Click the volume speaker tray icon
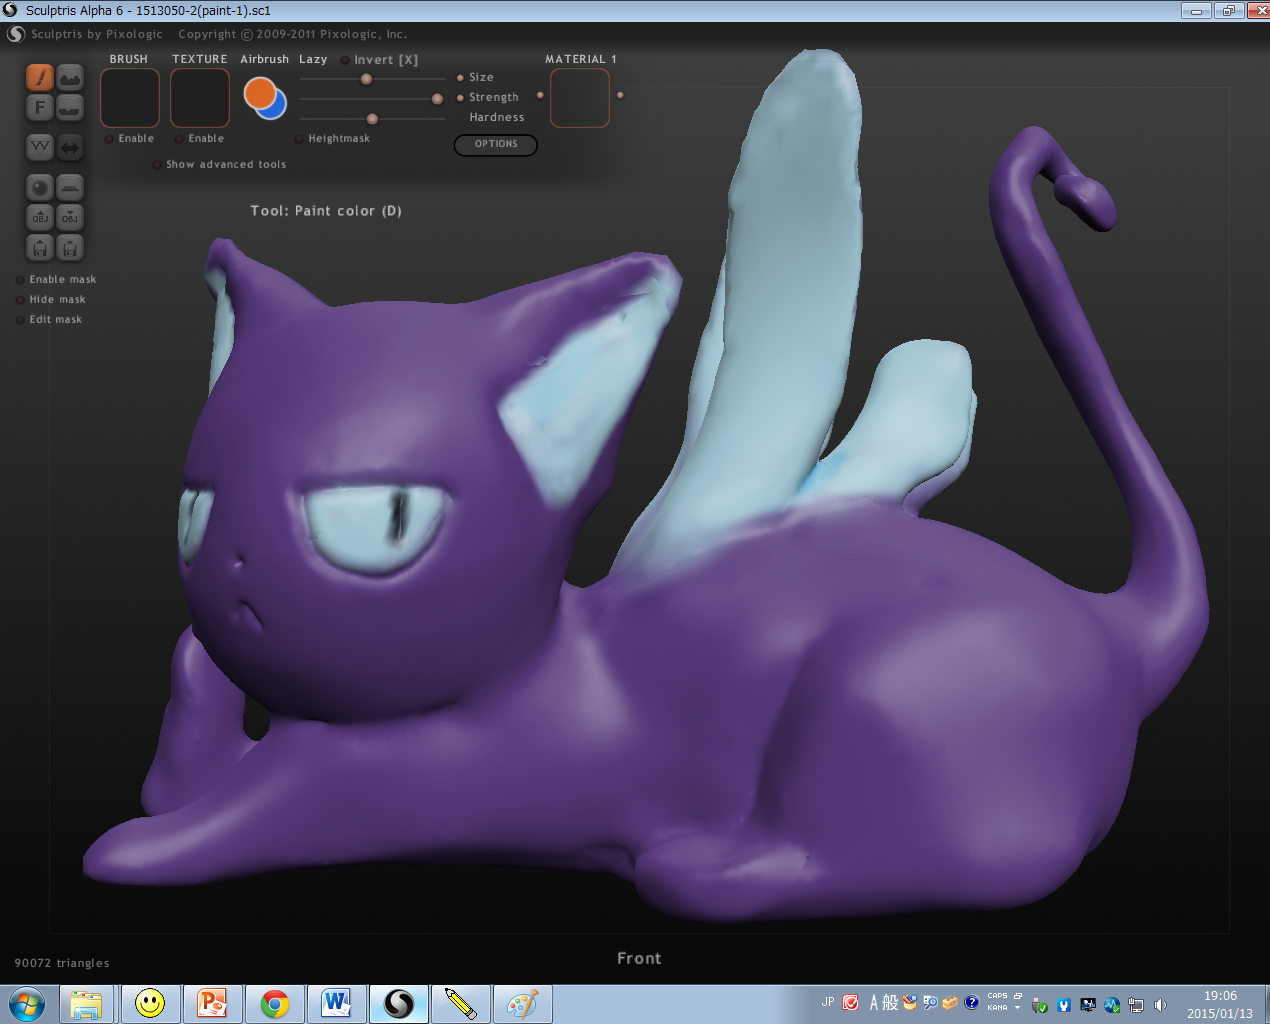The height and width of the screenshot is (1024, 1270). tap(1160, 1005)
